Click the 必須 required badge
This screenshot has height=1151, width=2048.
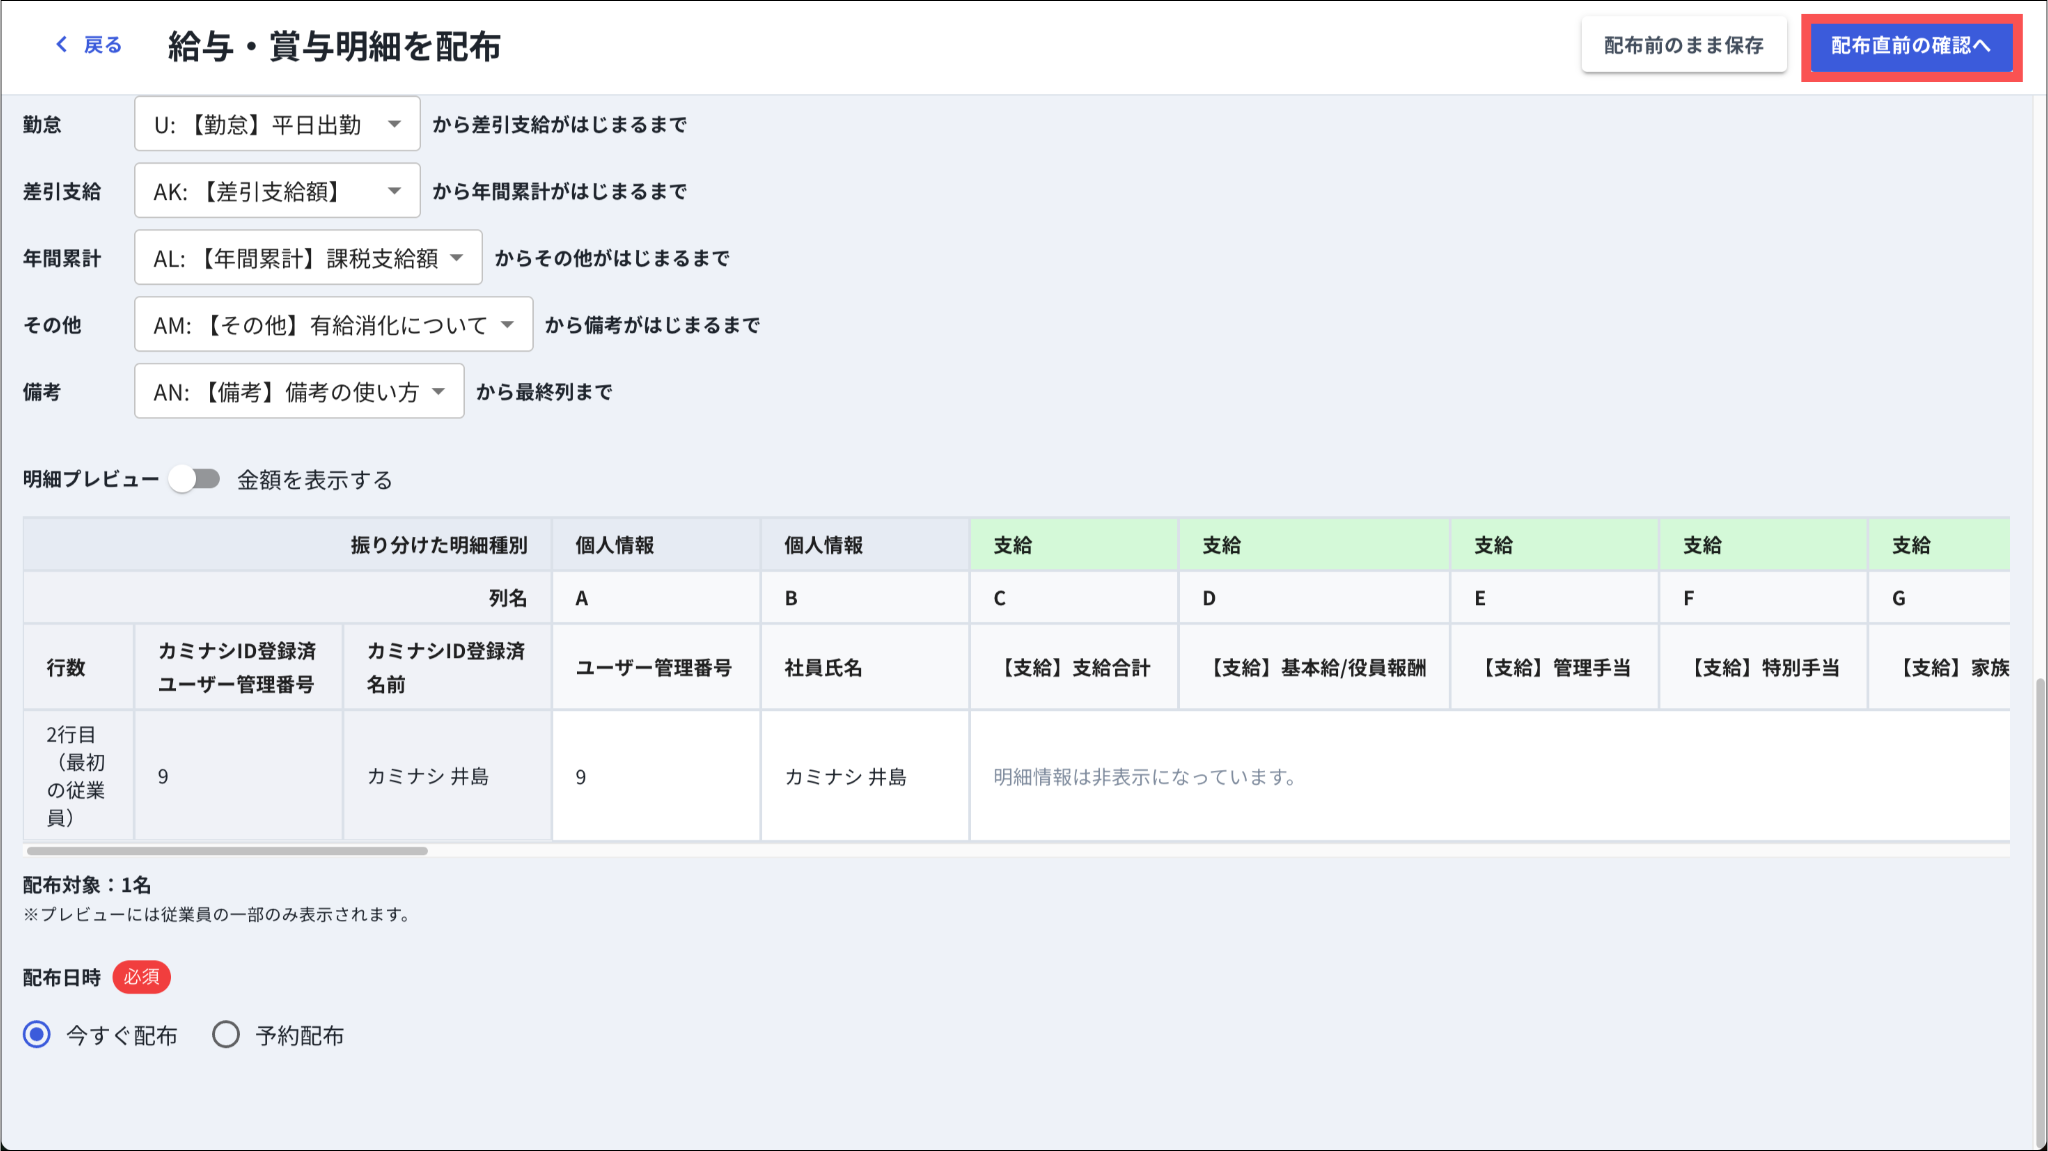click(x=141, y=977)
